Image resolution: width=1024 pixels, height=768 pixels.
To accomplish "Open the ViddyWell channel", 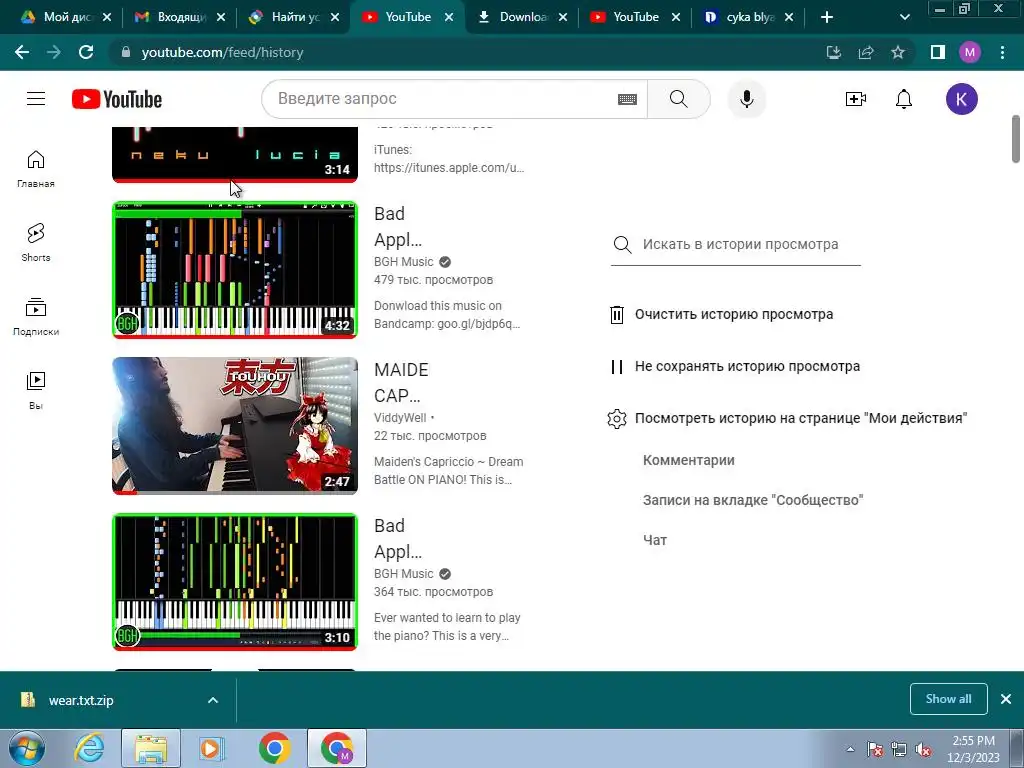I will [400, 417].
